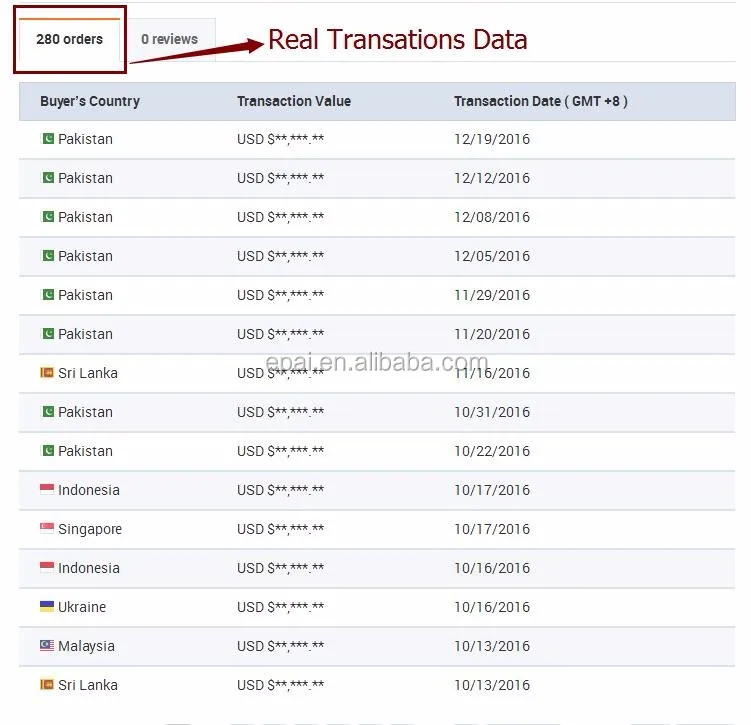Select the Singapore country name

pyautogui.click(x=90, y=529)
